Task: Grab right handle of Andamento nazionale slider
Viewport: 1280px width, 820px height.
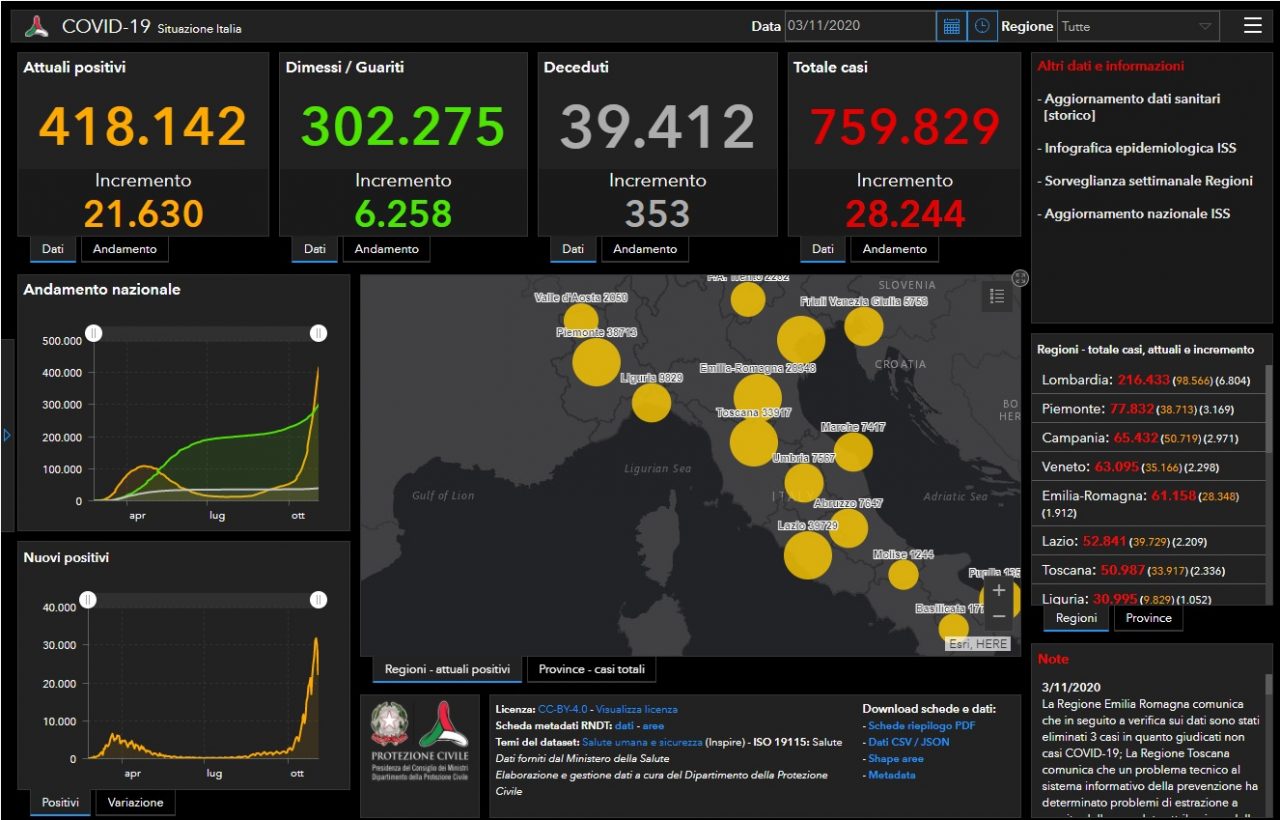Action: 318,333
